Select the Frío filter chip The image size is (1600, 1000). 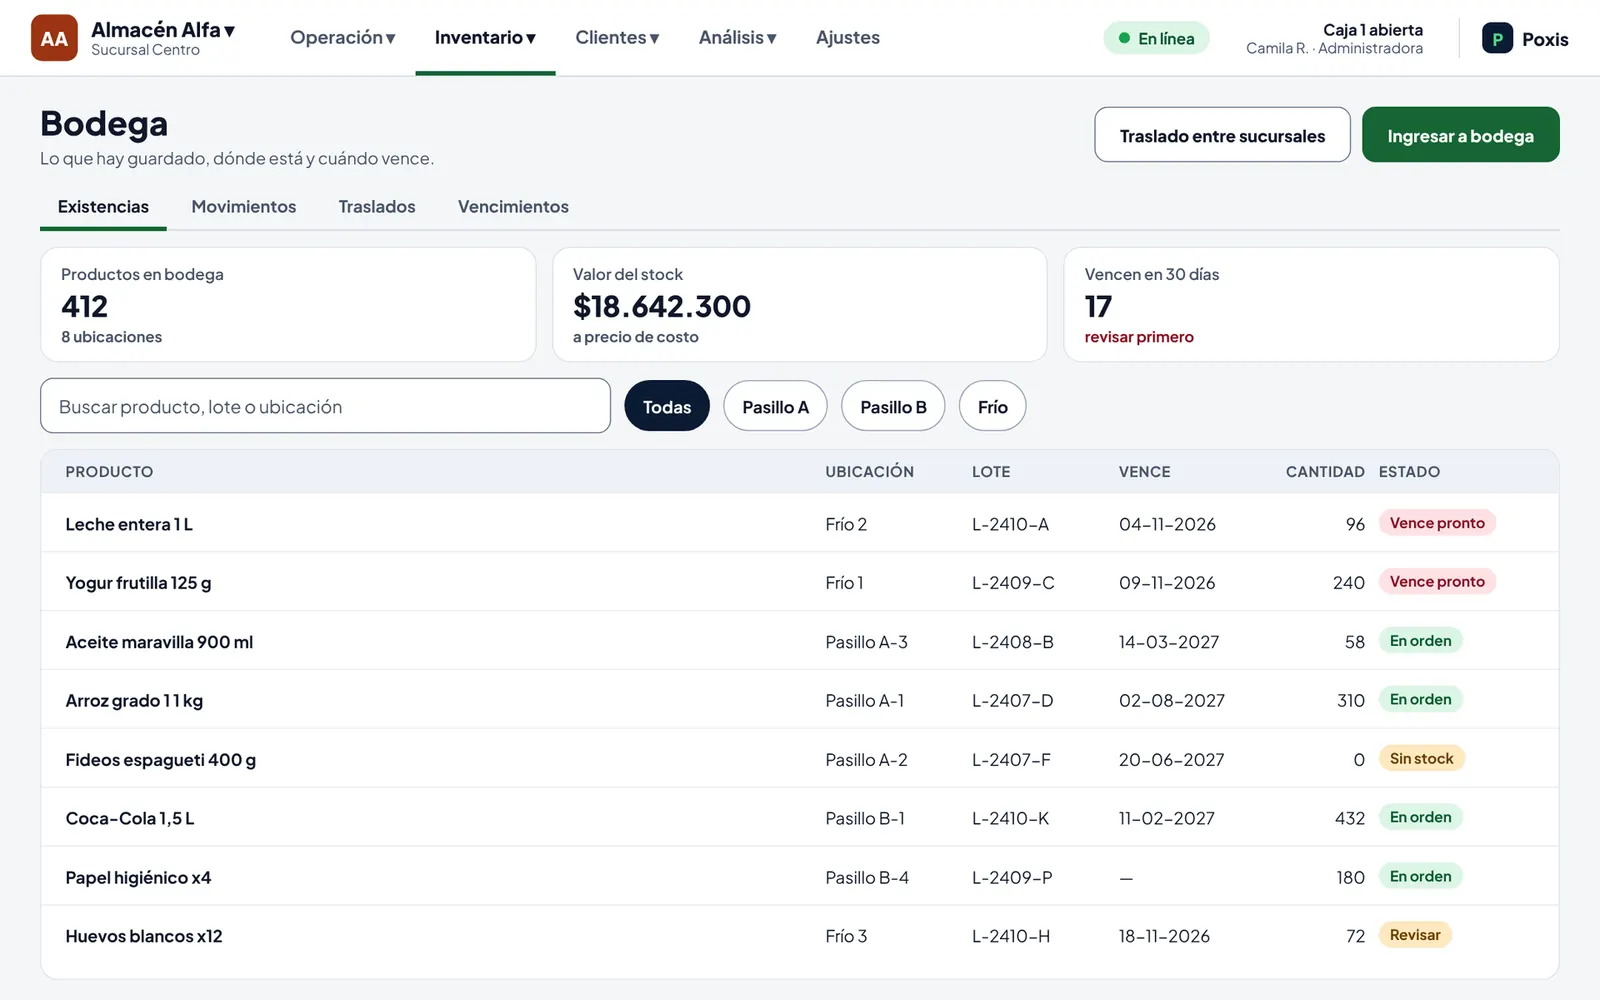[x=992, y=406]
